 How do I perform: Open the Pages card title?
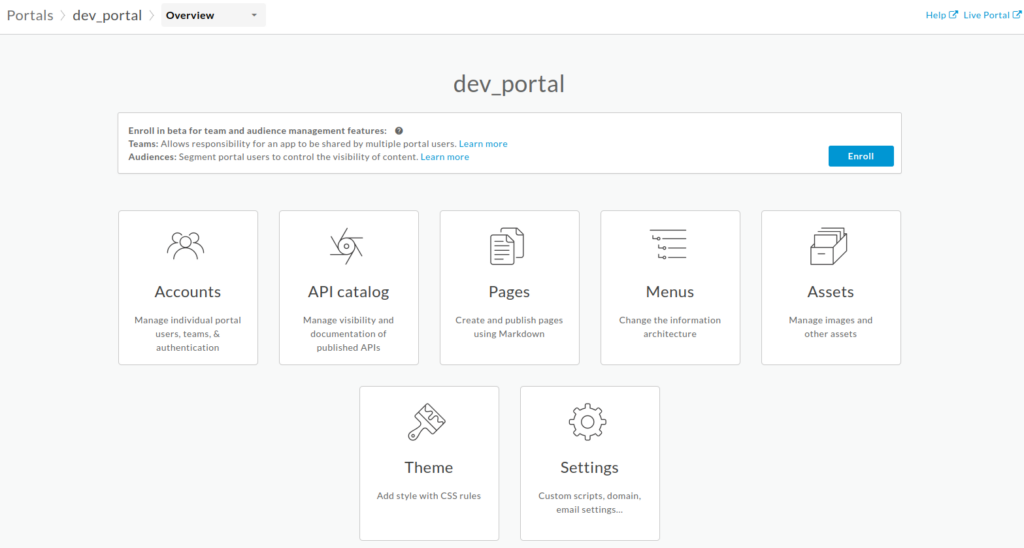(x=509, y=292)
